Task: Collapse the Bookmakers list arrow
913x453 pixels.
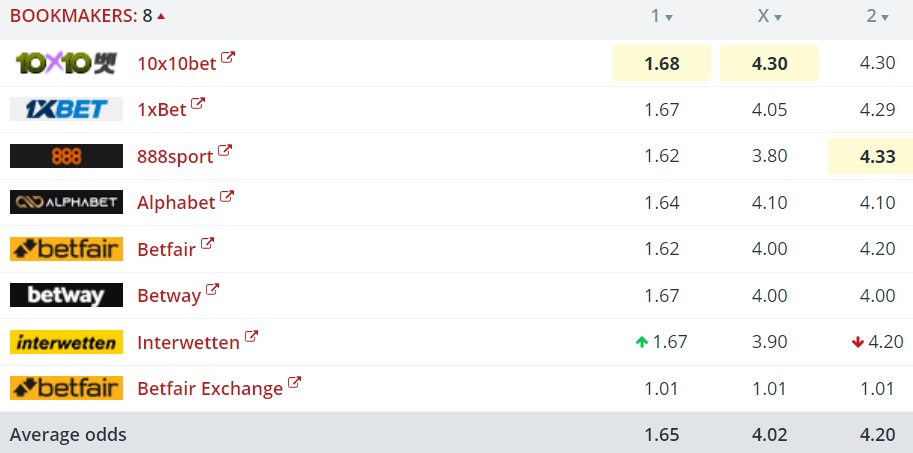Action: (161, 16)
